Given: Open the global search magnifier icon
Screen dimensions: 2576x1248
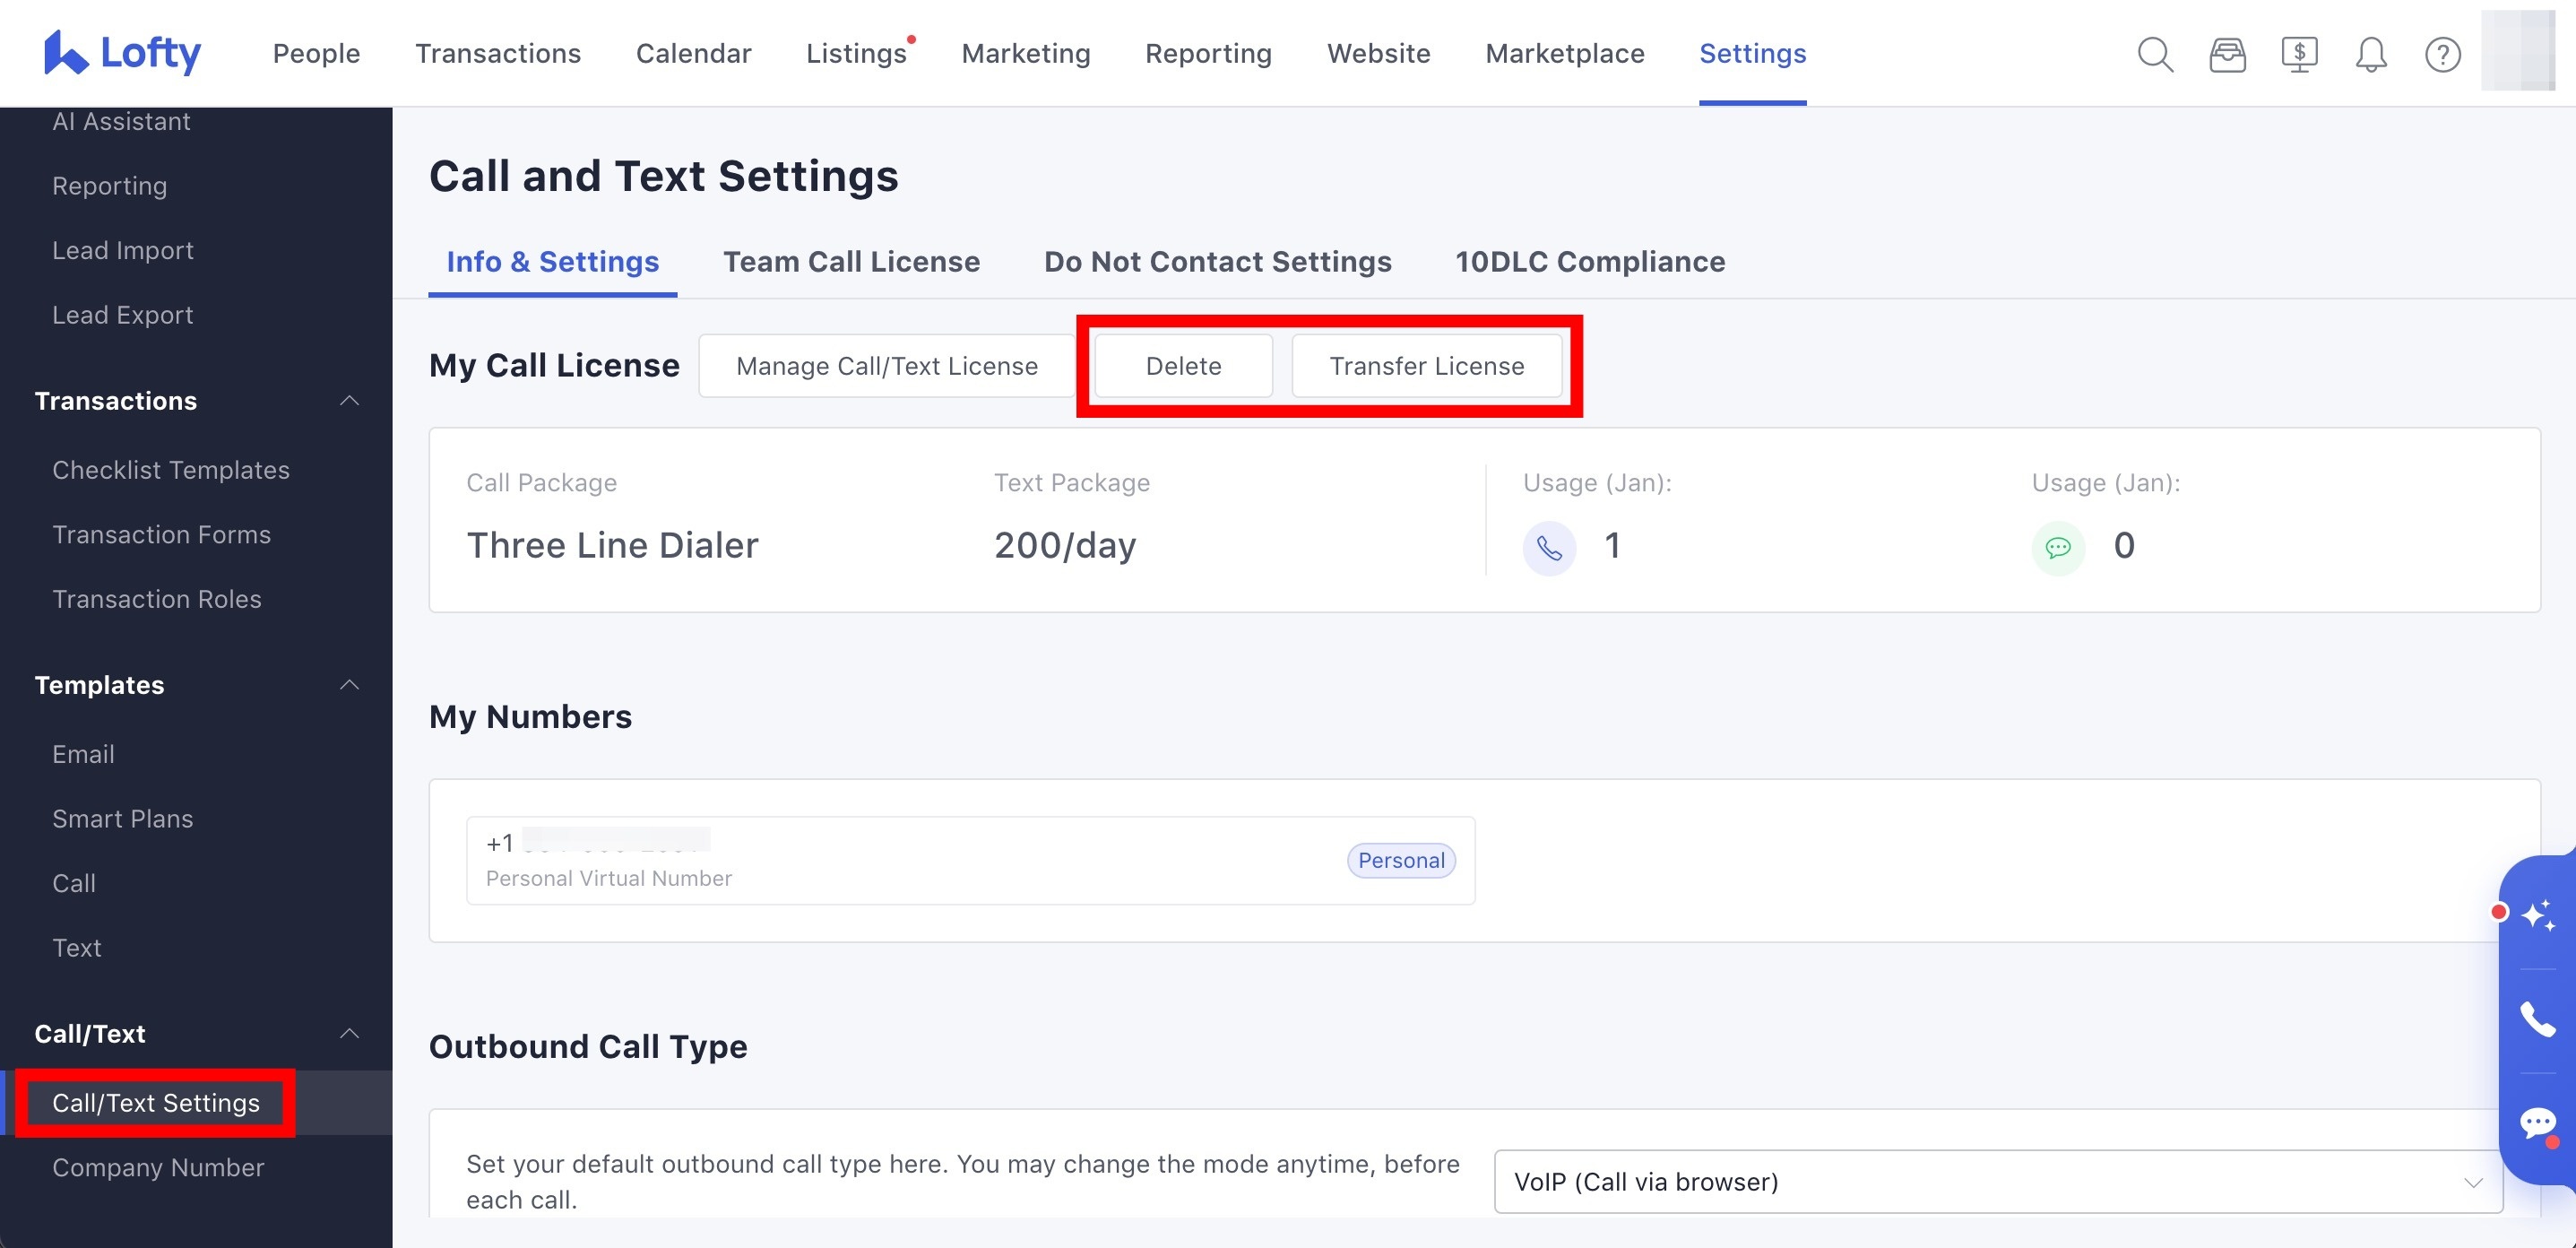Looking at the screenshot, I should [2155, 55].
